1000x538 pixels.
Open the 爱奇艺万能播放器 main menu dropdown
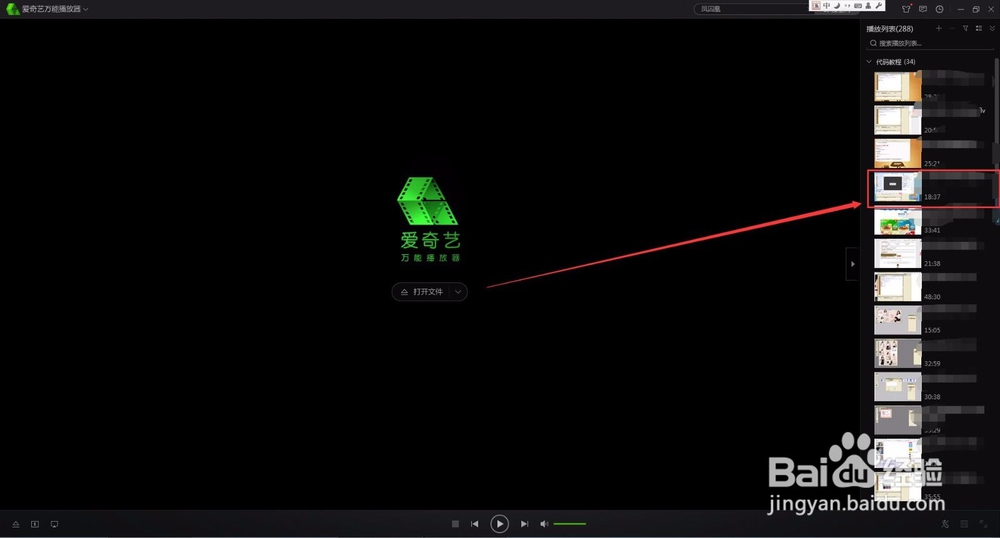tap(85, 9)
